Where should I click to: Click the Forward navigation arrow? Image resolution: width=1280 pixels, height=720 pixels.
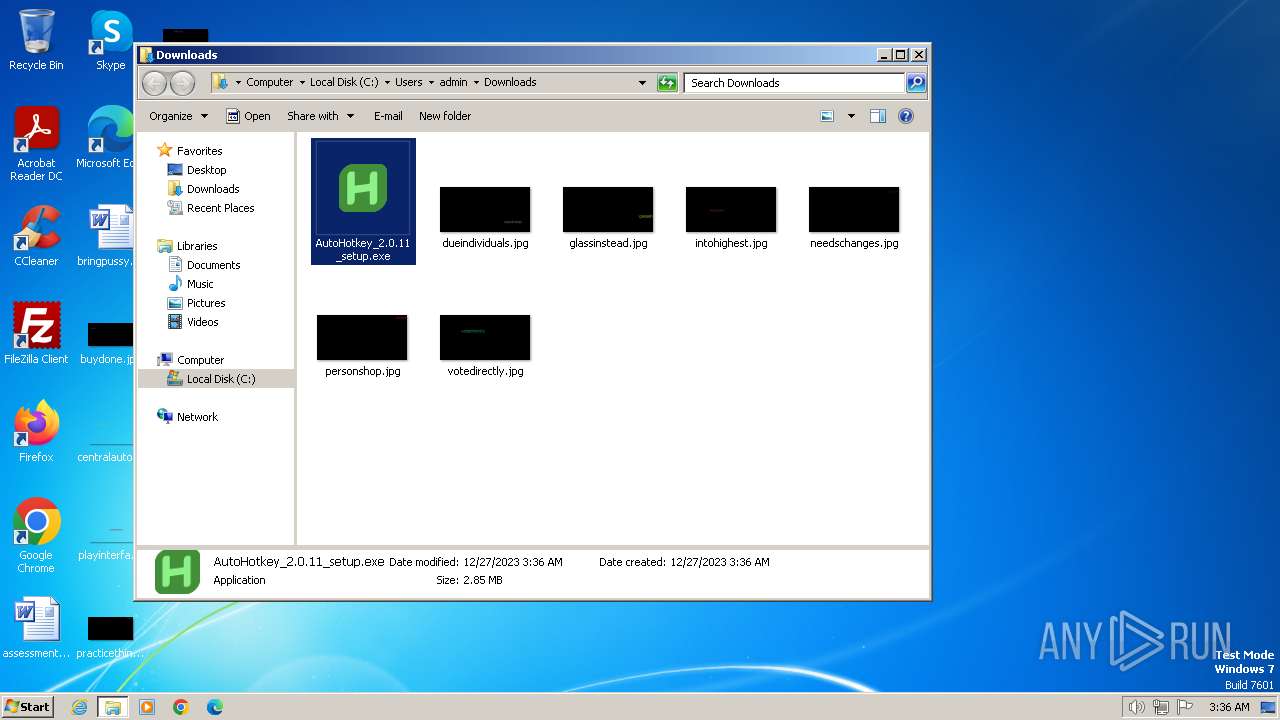point(182,83)
